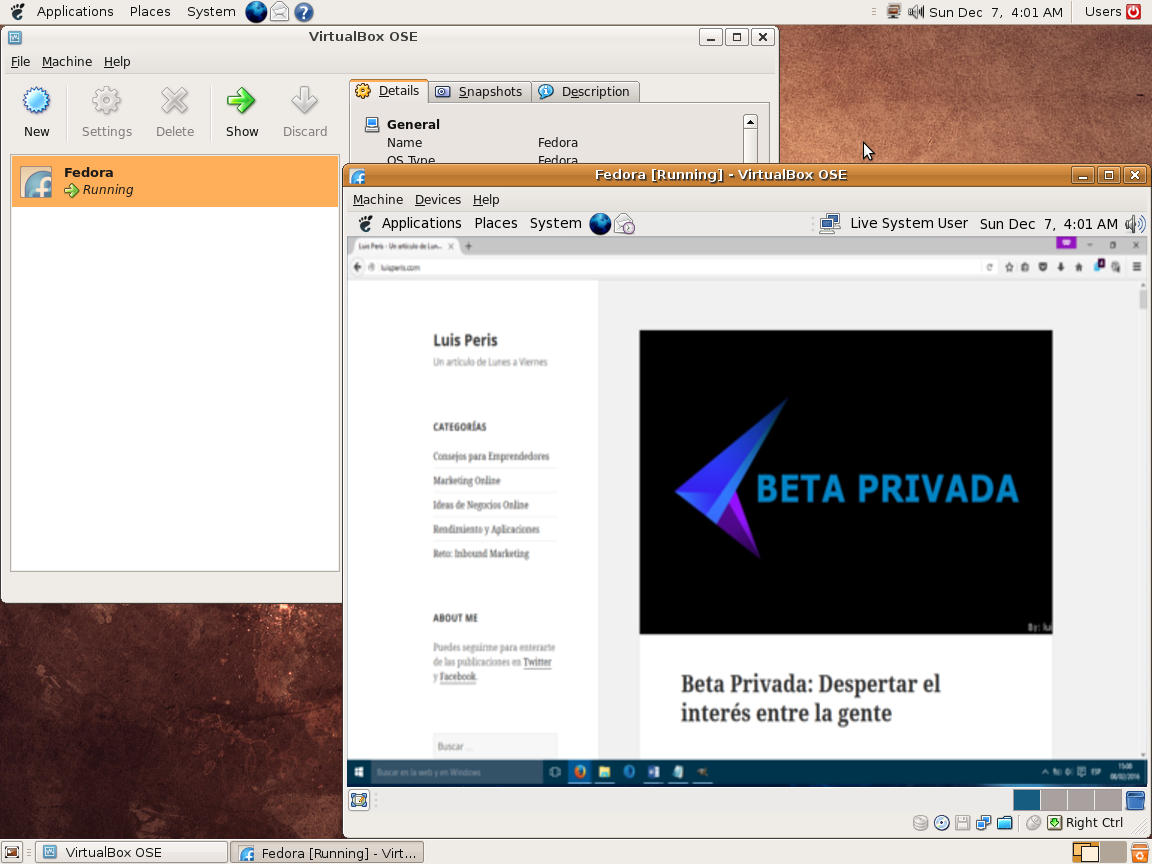The width and height of the screenshot is (1152, 864).
Task: Click the guest network connection icon
Action: 829,224
